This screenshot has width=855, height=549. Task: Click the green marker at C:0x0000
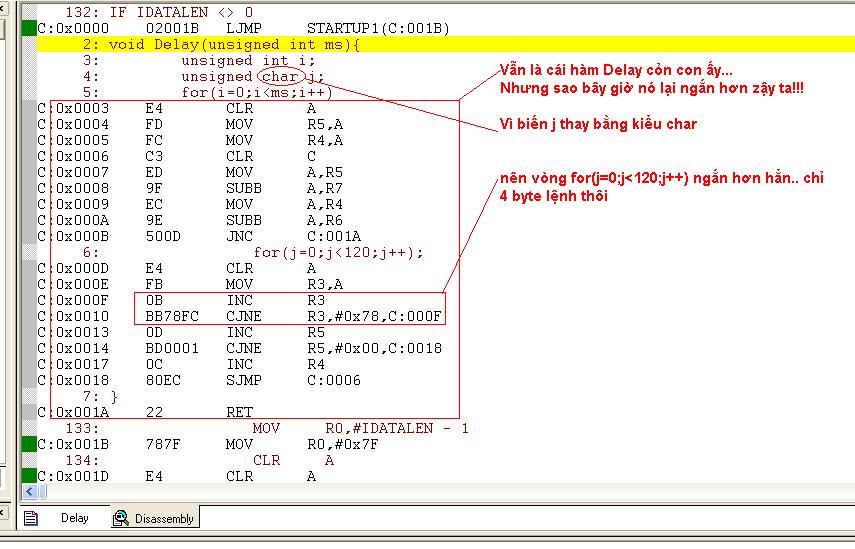click(29, 28)
